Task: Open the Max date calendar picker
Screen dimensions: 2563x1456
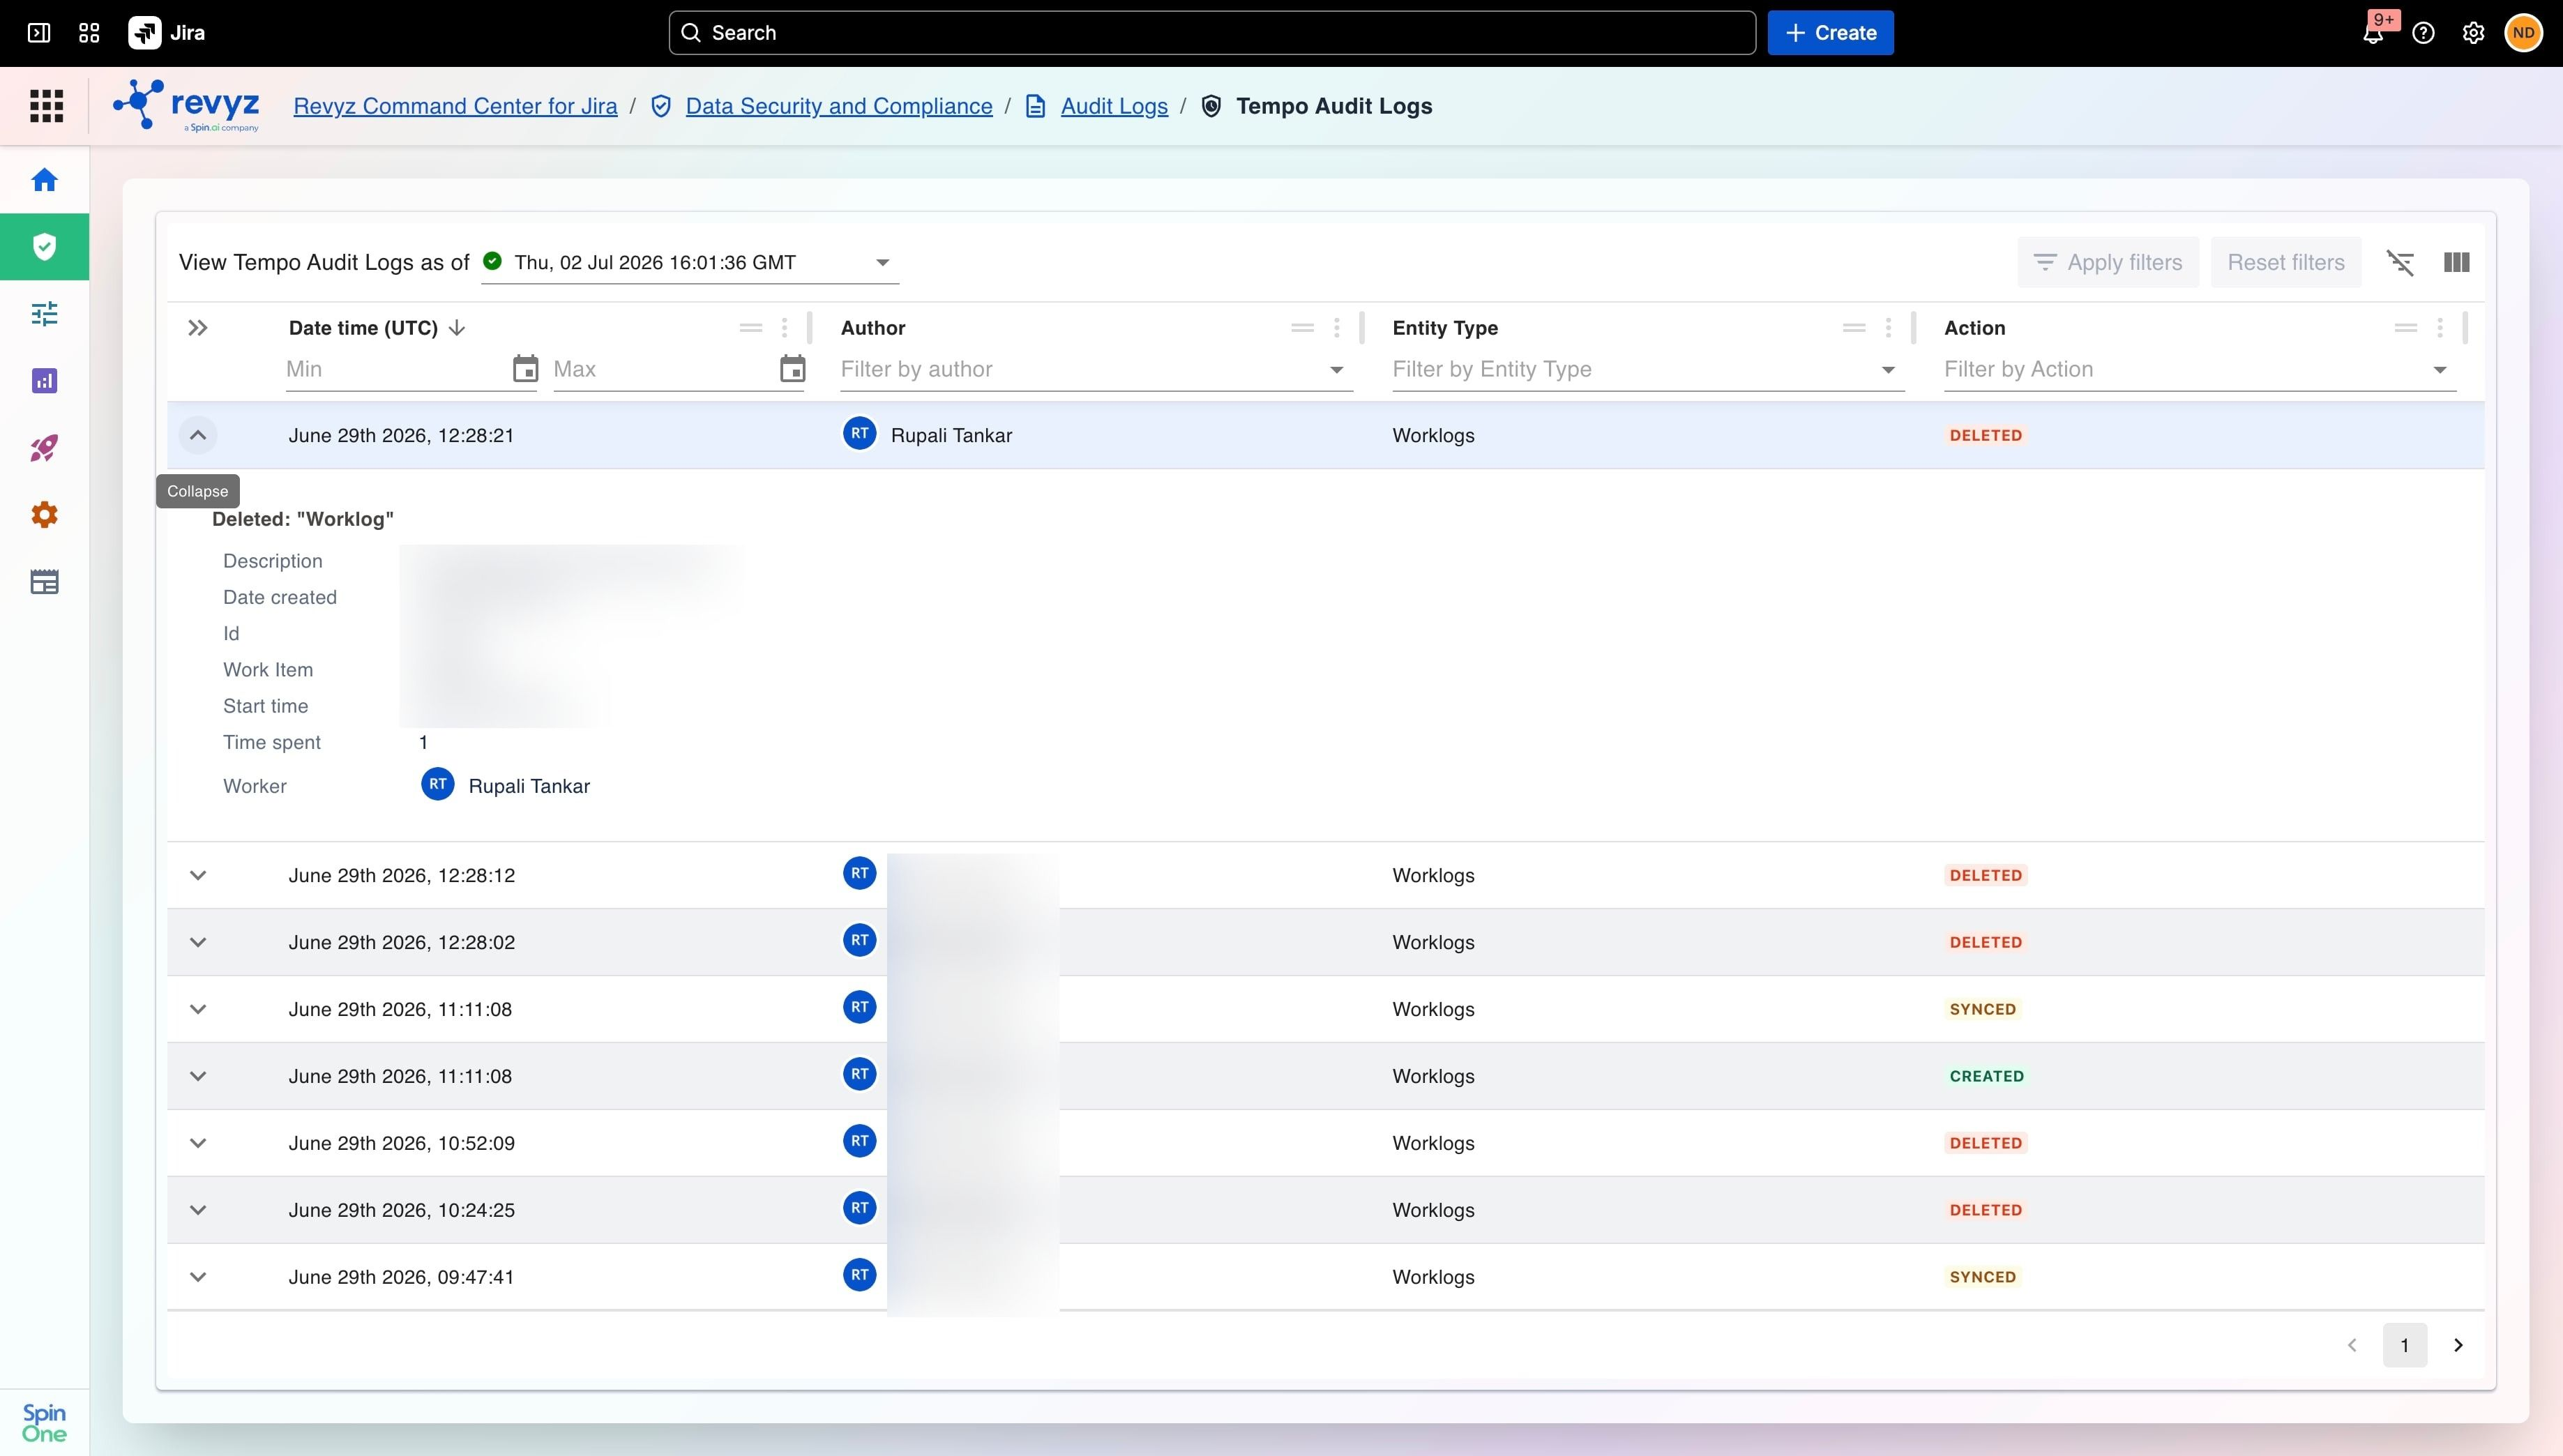Action: [x=793, y=369]
